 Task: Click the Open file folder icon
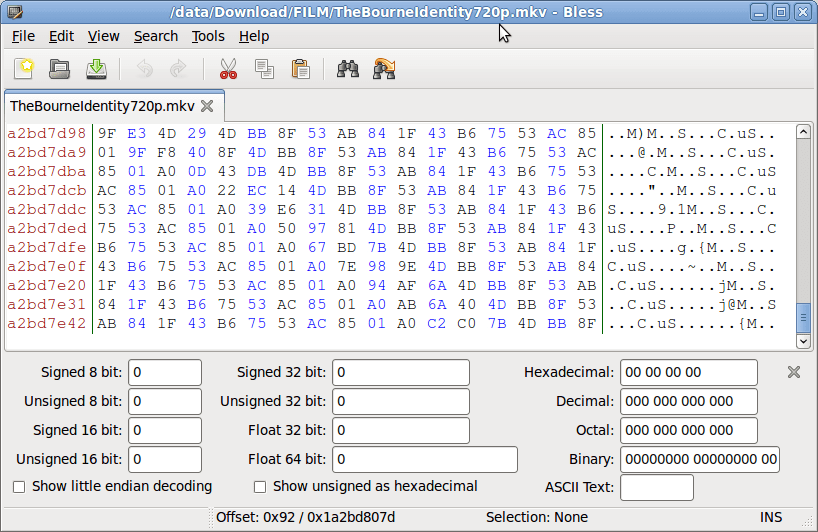click(60, 69)
